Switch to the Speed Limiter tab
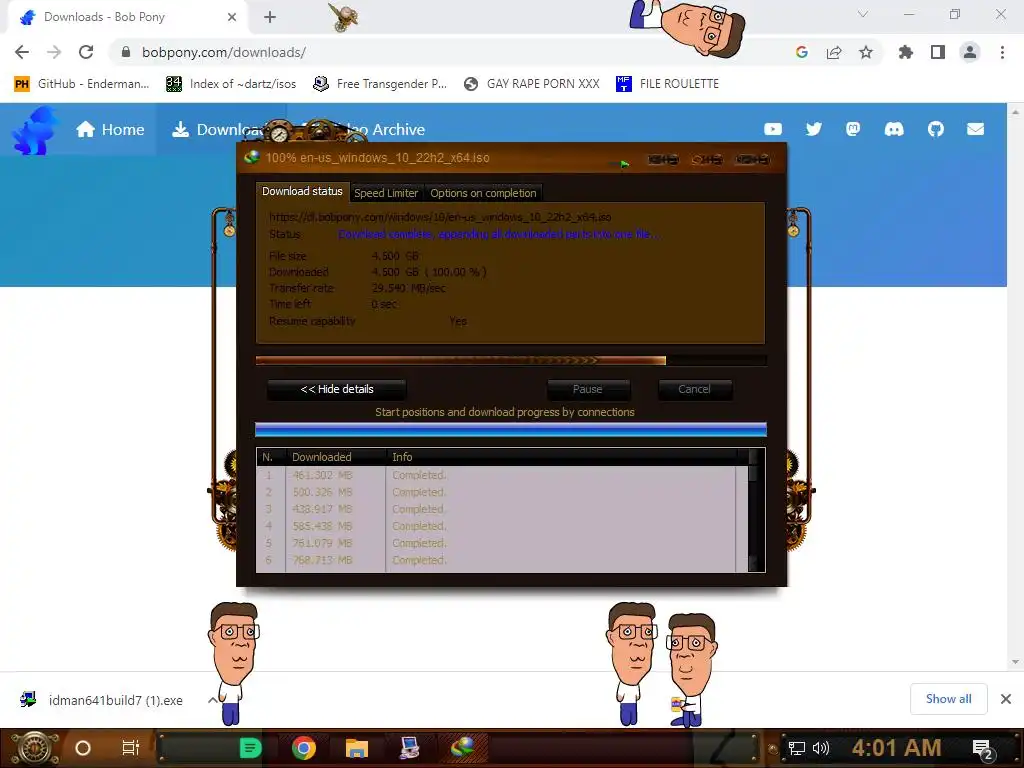The height and width of the screenshot is (768, 1024). pyautogui.click(x=386, y=193)
